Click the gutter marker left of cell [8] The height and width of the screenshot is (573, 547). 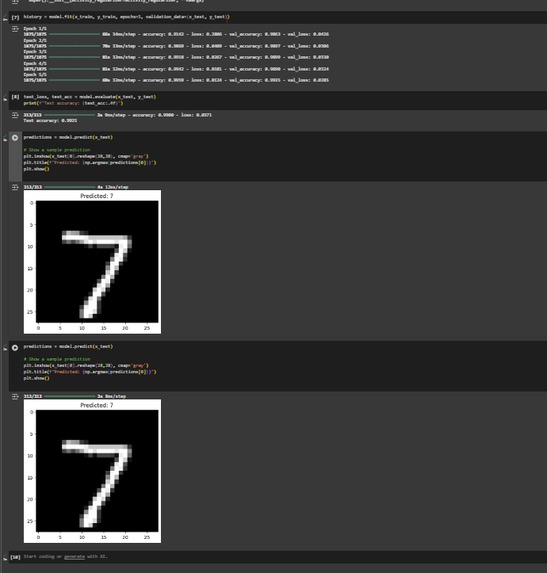(5, 98)
